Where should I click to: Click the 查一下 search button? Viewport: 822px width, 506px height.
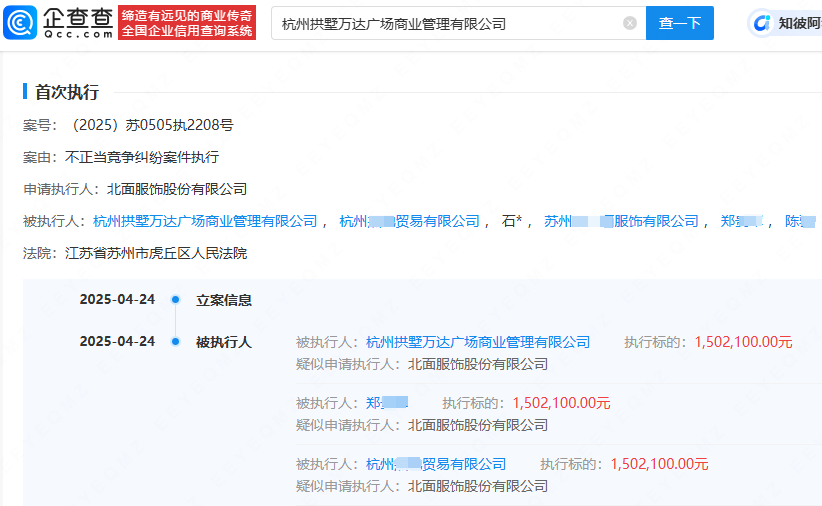pyautogui.click(x=679, y=23)
